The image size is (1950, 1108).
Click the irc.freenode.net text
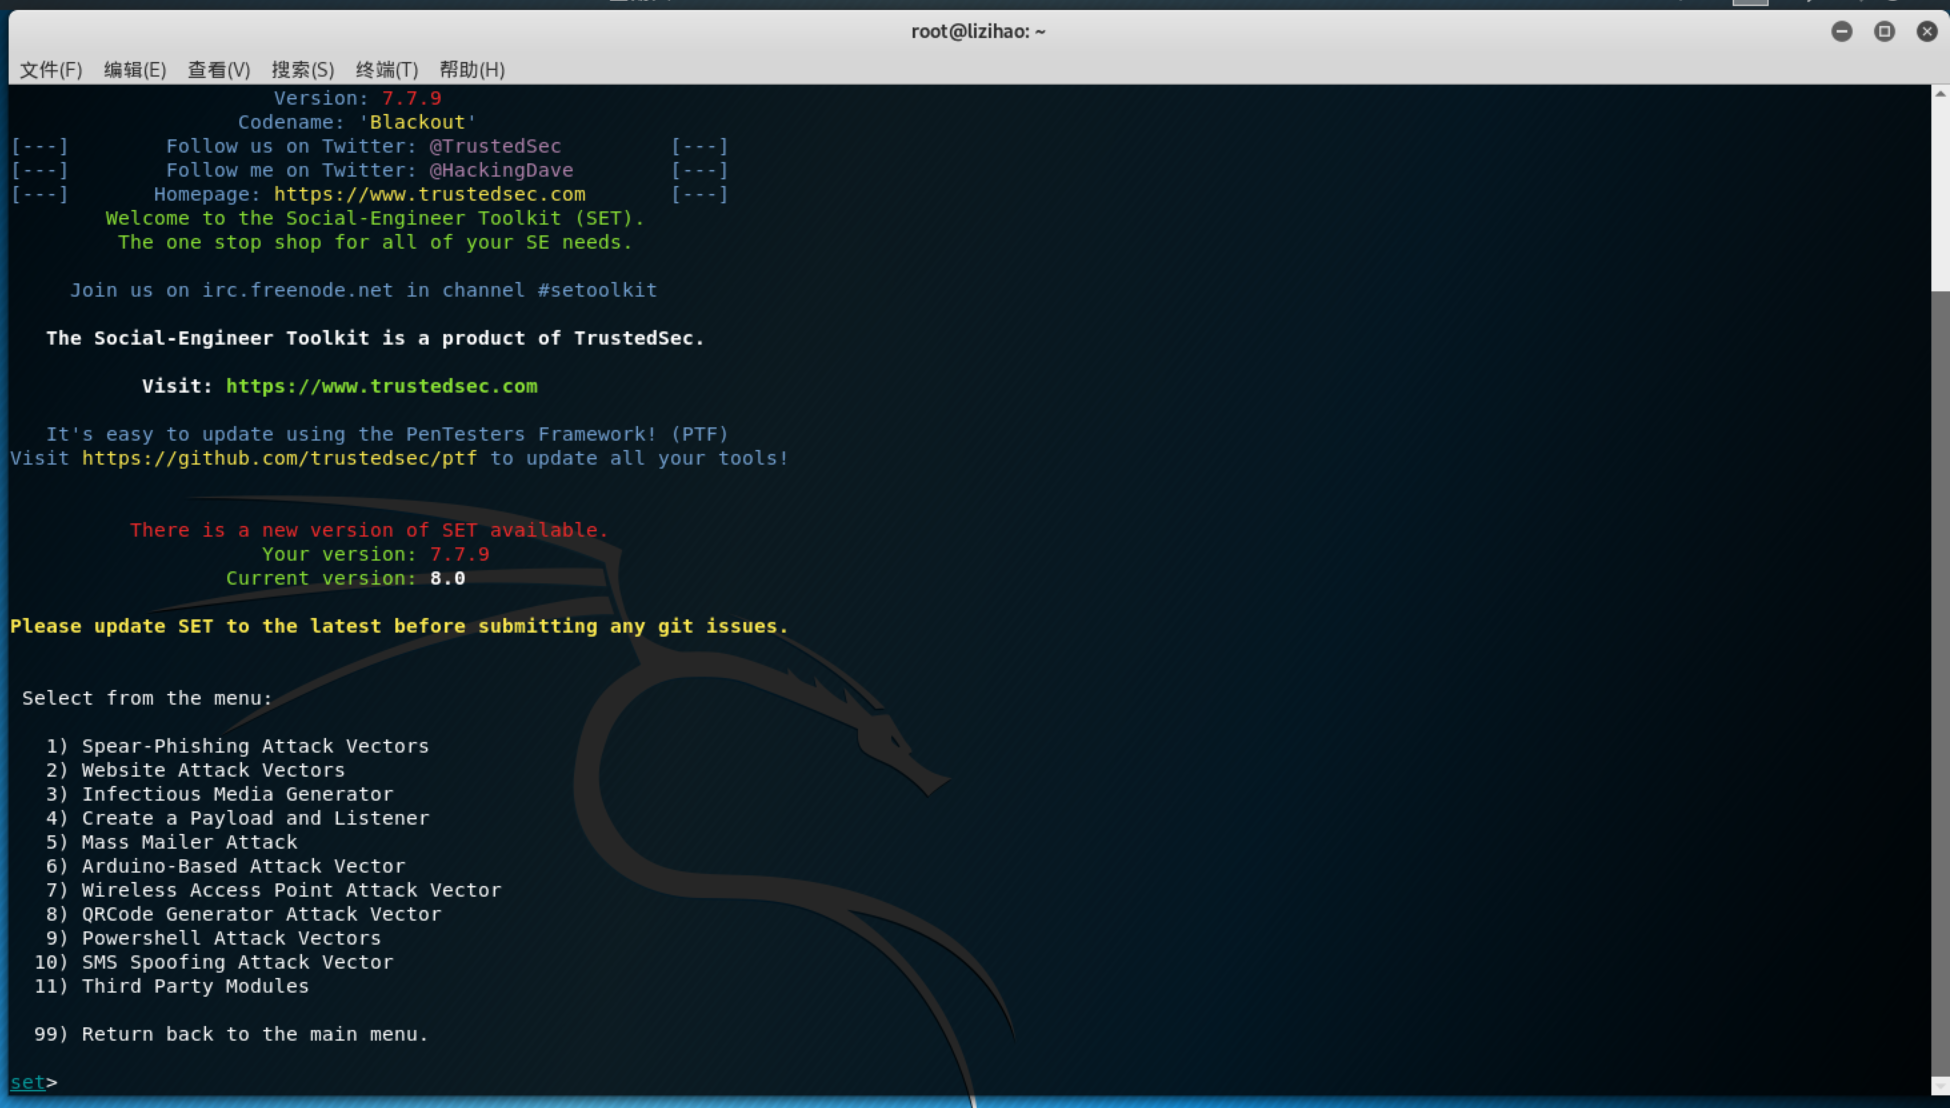[297, 290]
